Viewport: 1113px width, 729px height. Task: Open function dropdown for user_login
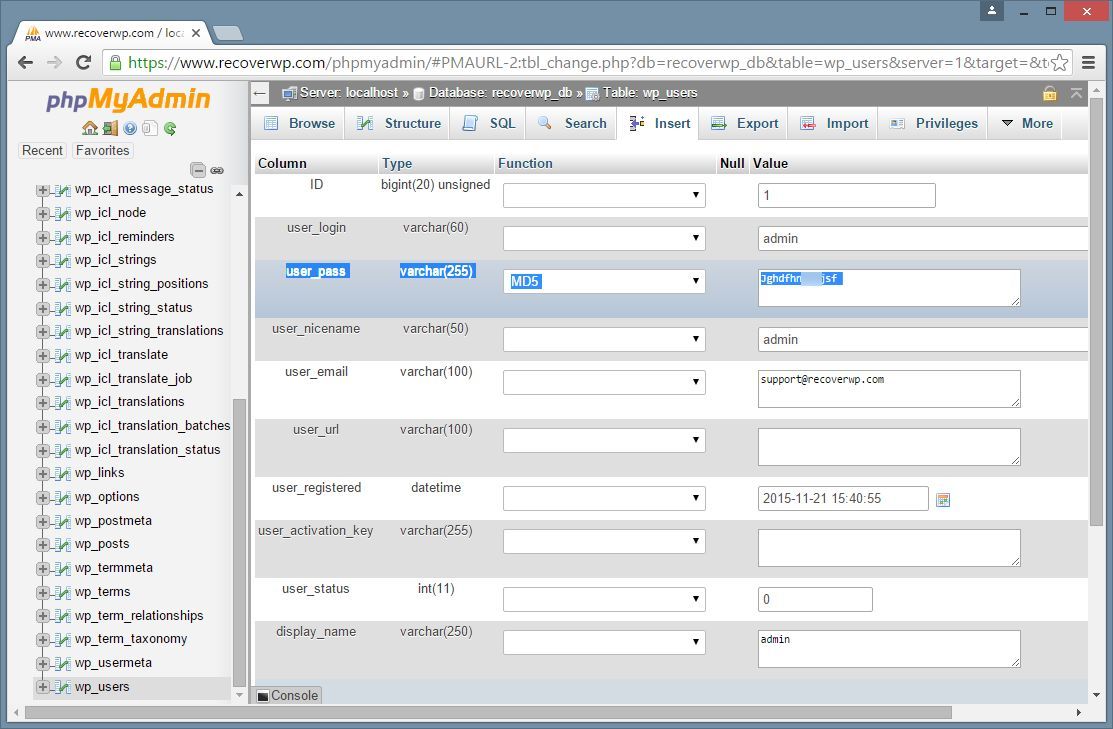pyautogui.click(x=604, y=239)
